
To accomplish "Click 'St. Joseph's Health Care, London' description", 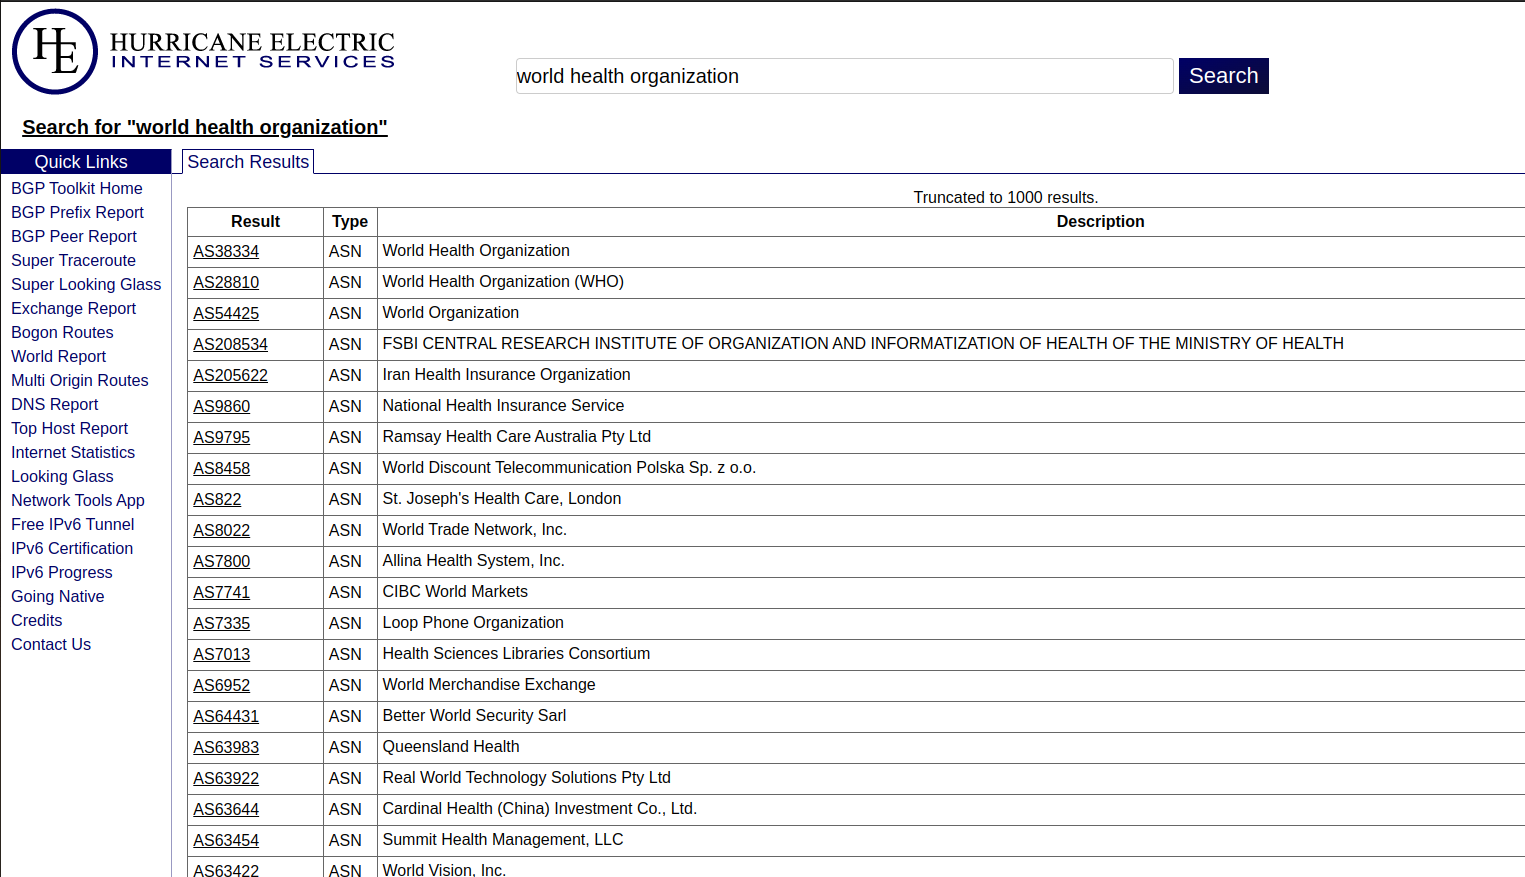I will point(502,499).
